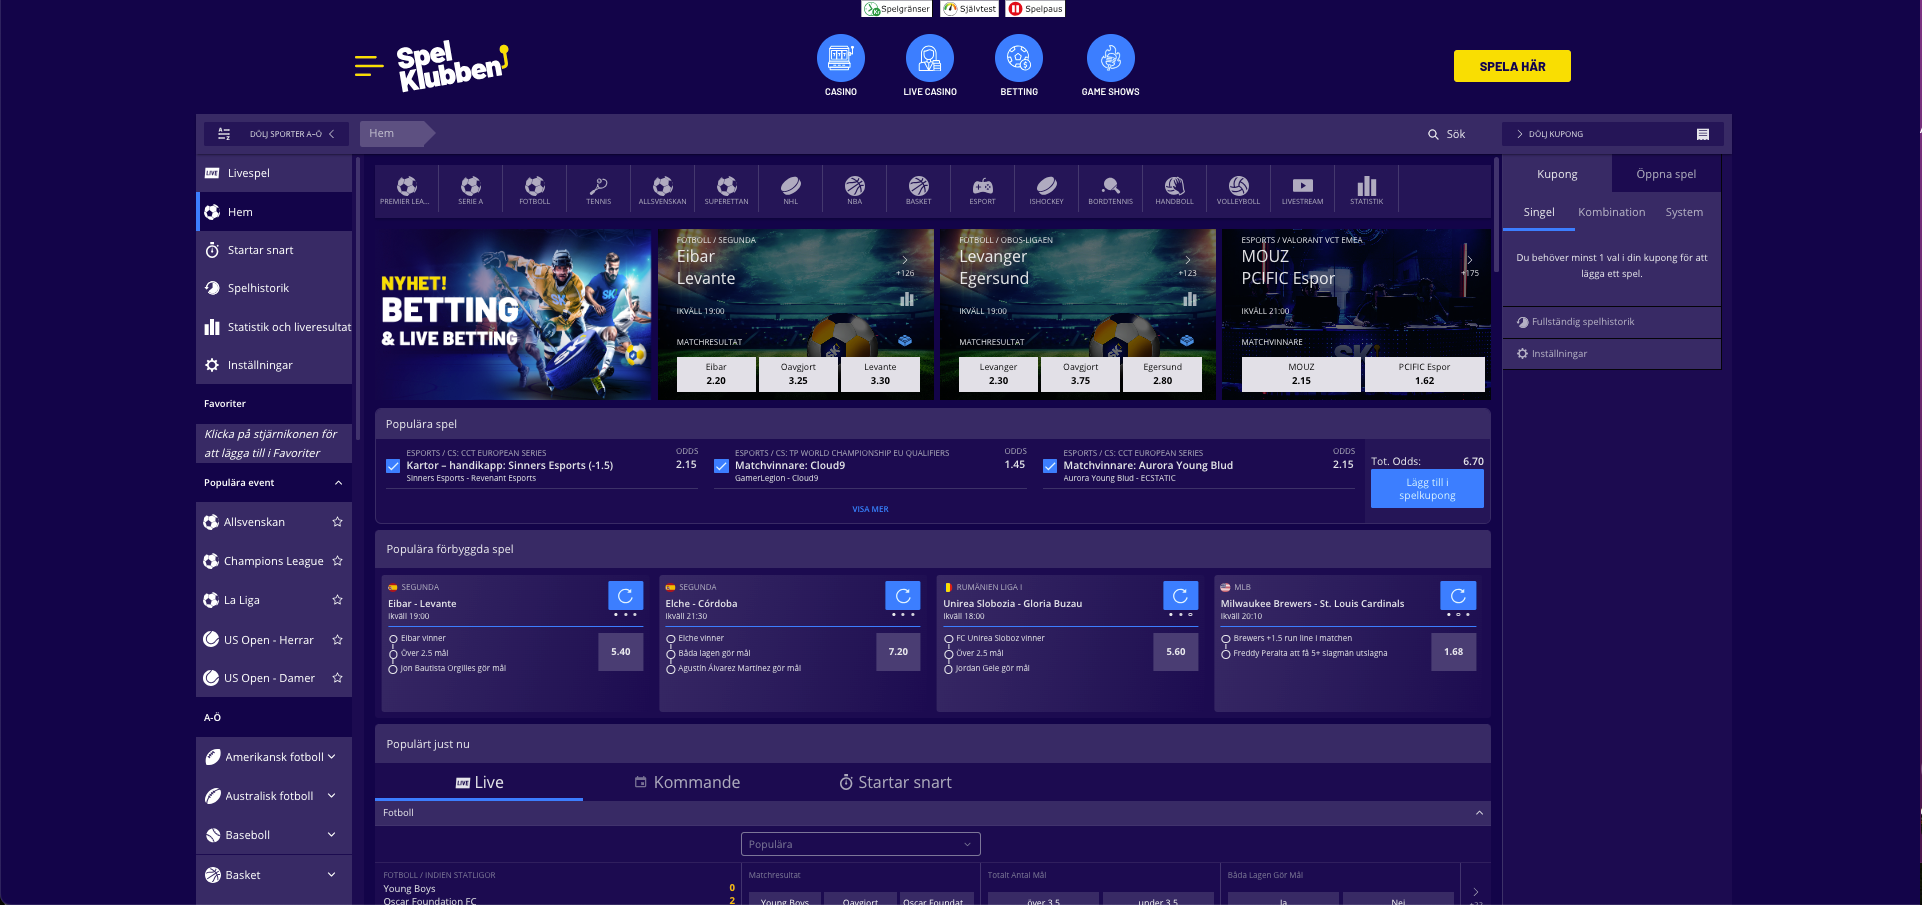Image resolution: width=1922 pixels, height=905 pixels.
Task: Uncheck the Aurora Young Blud bet
Action: (1050, 466)
